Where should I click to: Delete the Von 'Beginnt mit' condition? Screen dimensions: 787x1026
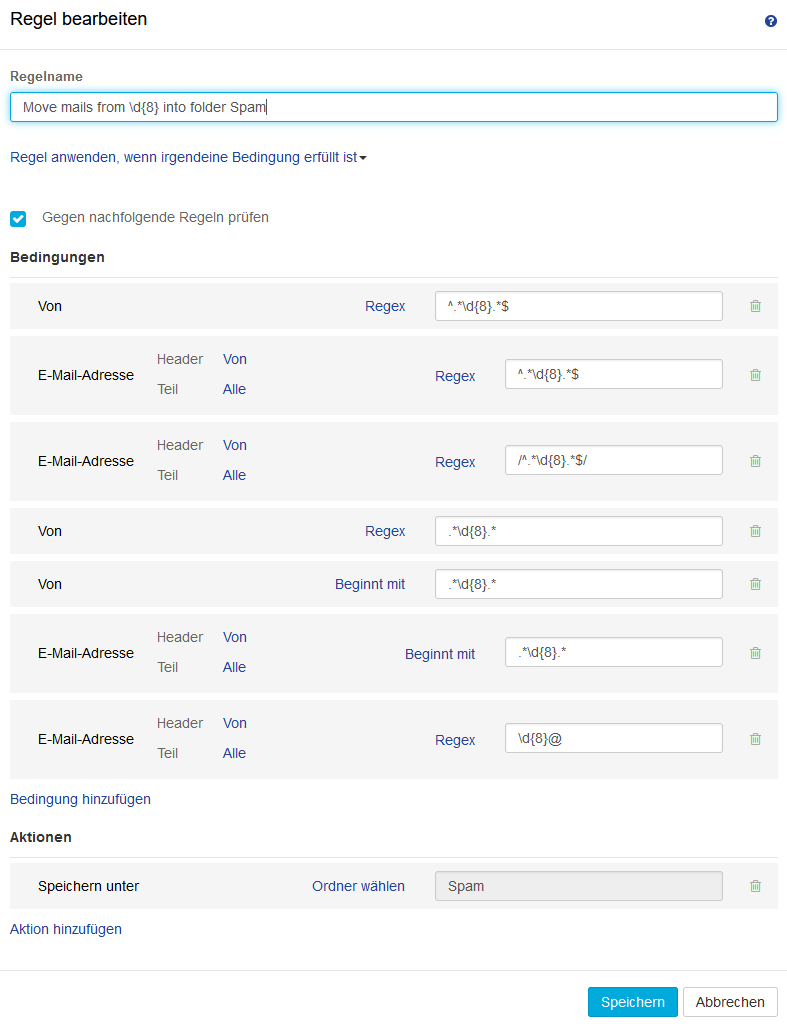click(755, 584)
